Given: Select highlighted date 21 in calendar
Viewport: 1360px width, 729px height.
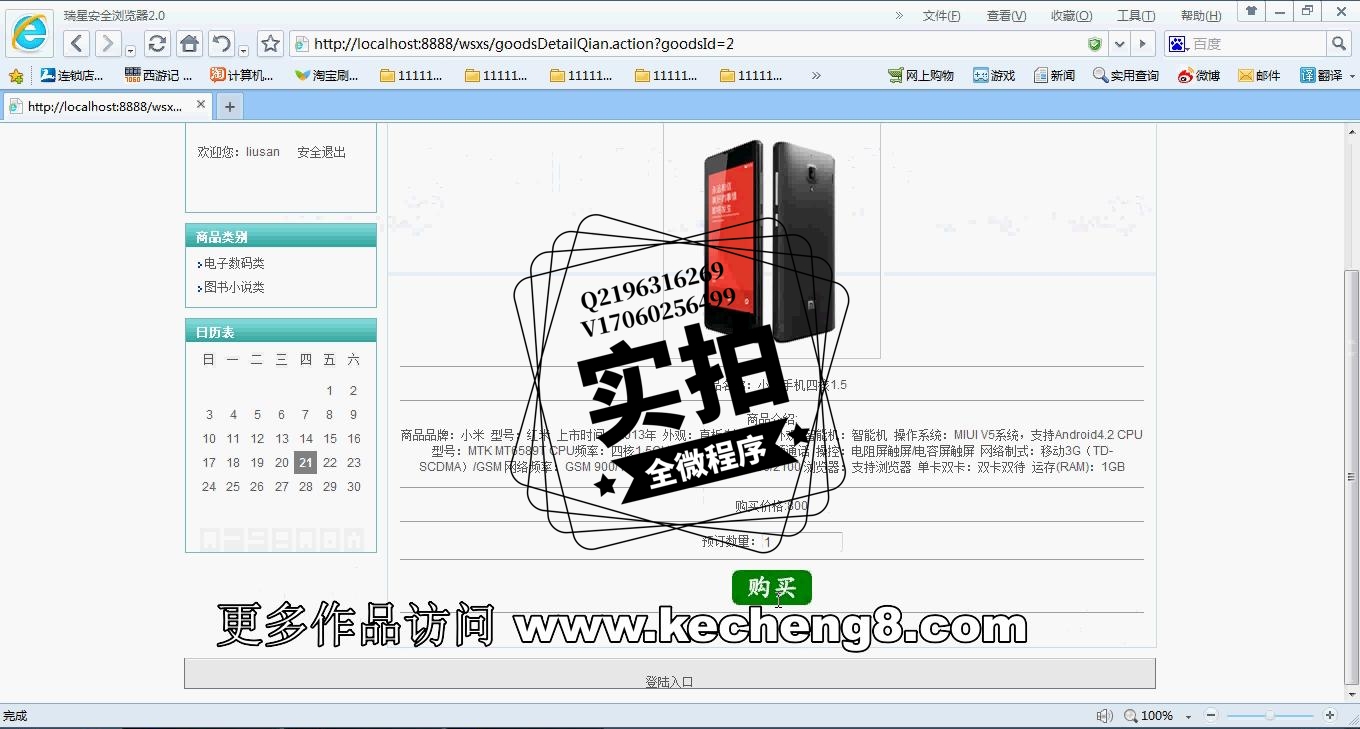Looking at the screenshot, I should [305, 462].
